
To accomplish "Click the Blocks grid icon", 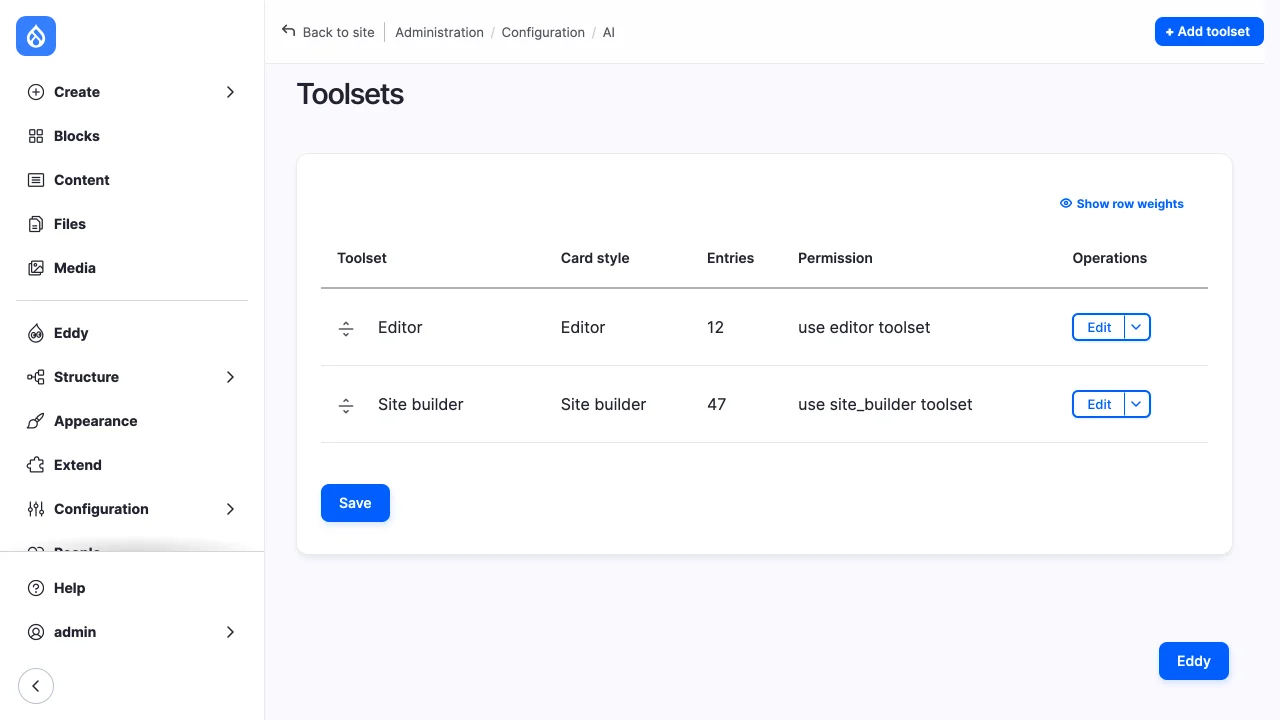I will [x=36, y=136].
